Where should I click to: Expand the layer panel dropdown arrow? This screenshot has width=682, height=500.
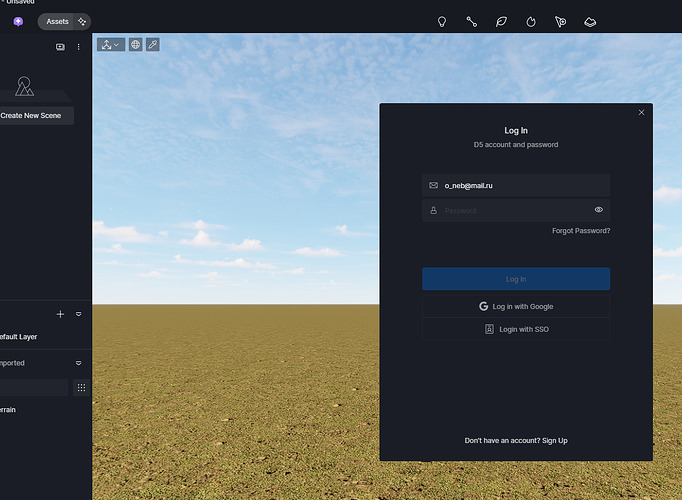coord(79,314)
